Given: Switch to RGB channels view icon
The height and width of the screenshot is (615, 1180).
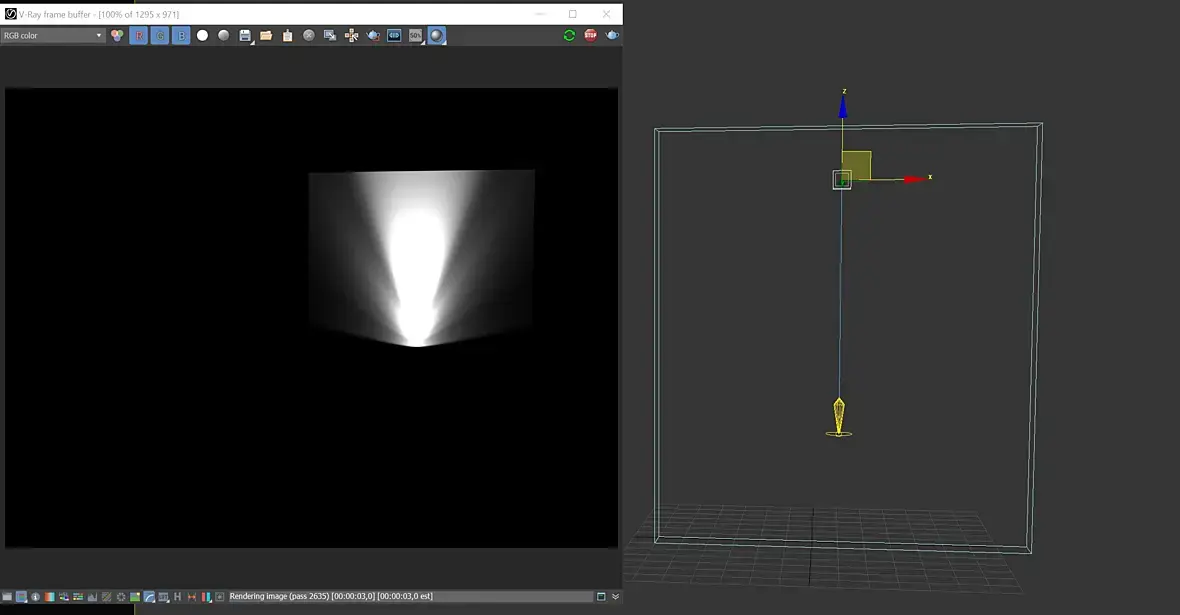Looking at the screenshot, I should [117, 35].
